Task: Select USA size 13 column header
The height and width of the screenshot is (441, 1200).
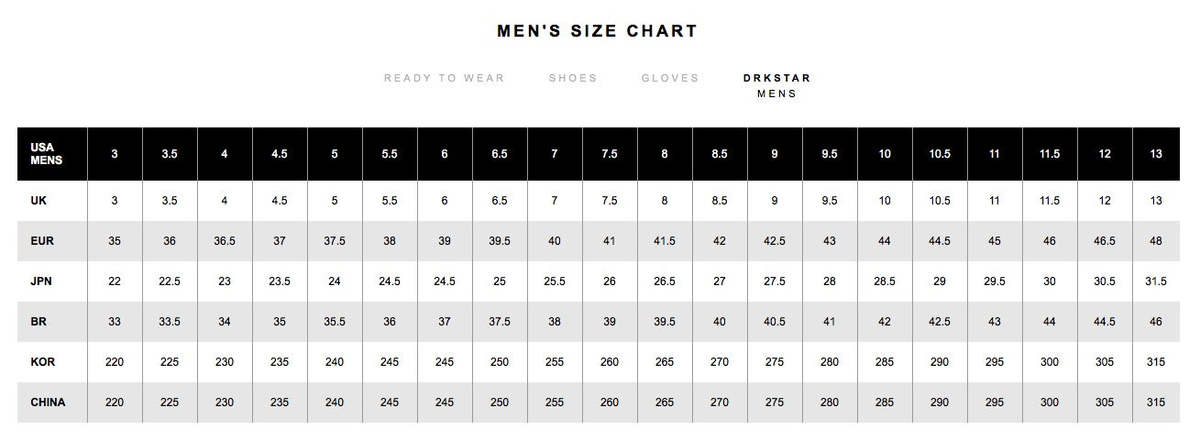Action: tap(1156, 153)
